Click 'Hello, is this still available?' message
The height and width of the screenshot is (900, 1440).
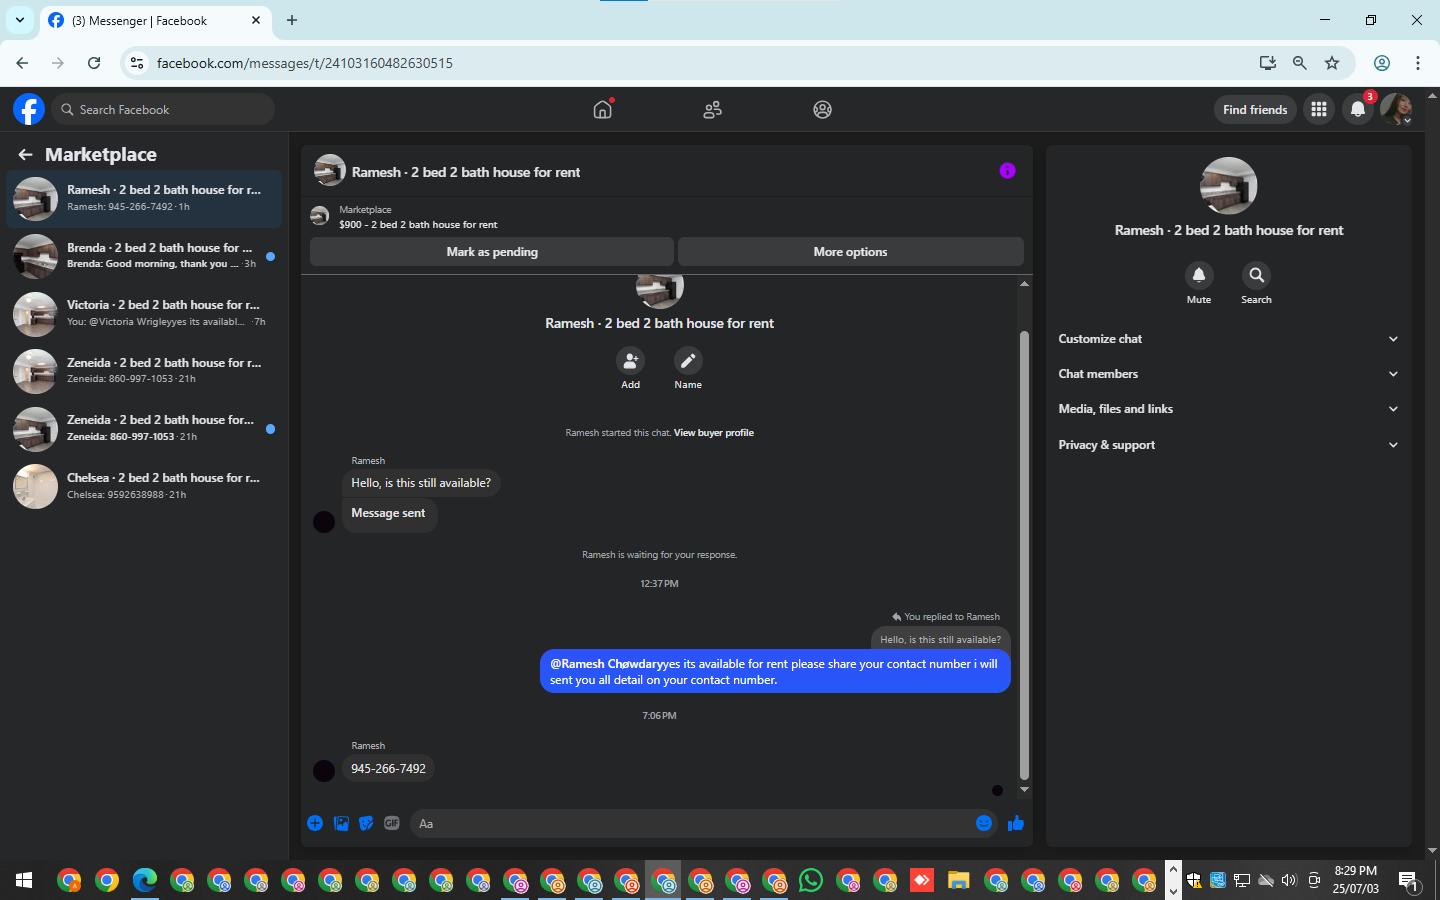point(421,483)
